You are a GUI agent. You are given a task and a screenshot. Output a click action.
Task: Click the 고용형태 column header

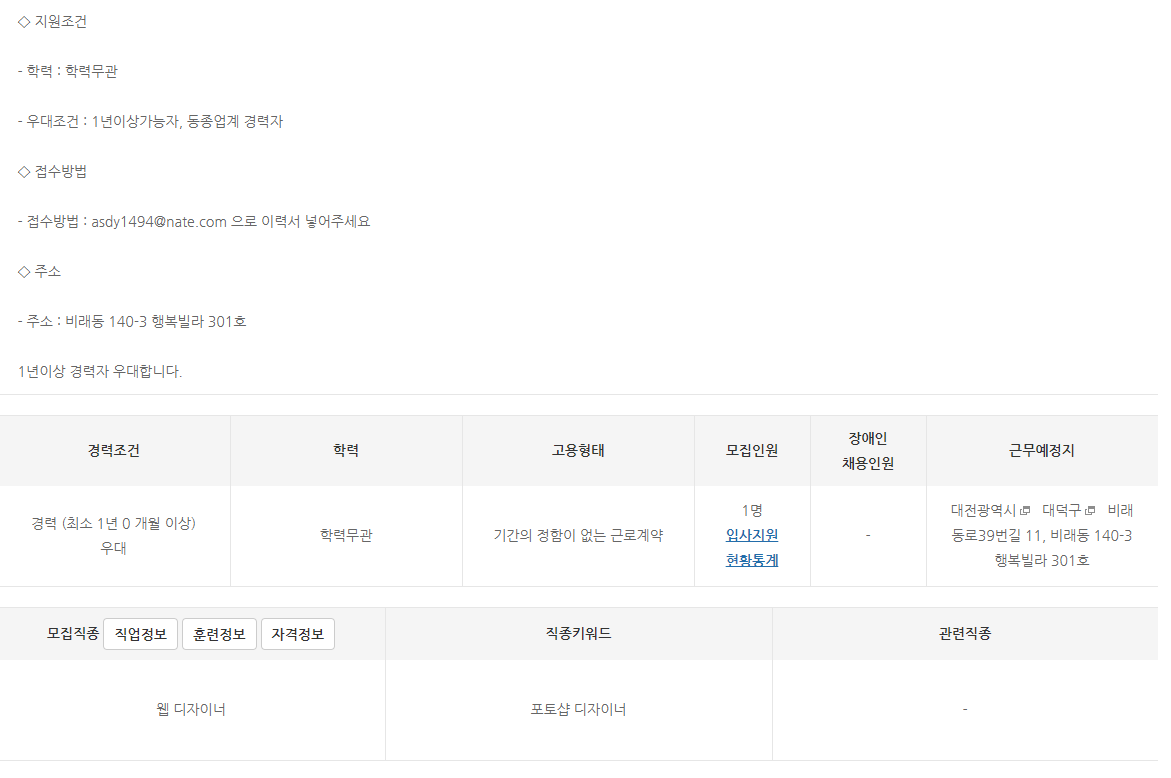tap(578, 450)
